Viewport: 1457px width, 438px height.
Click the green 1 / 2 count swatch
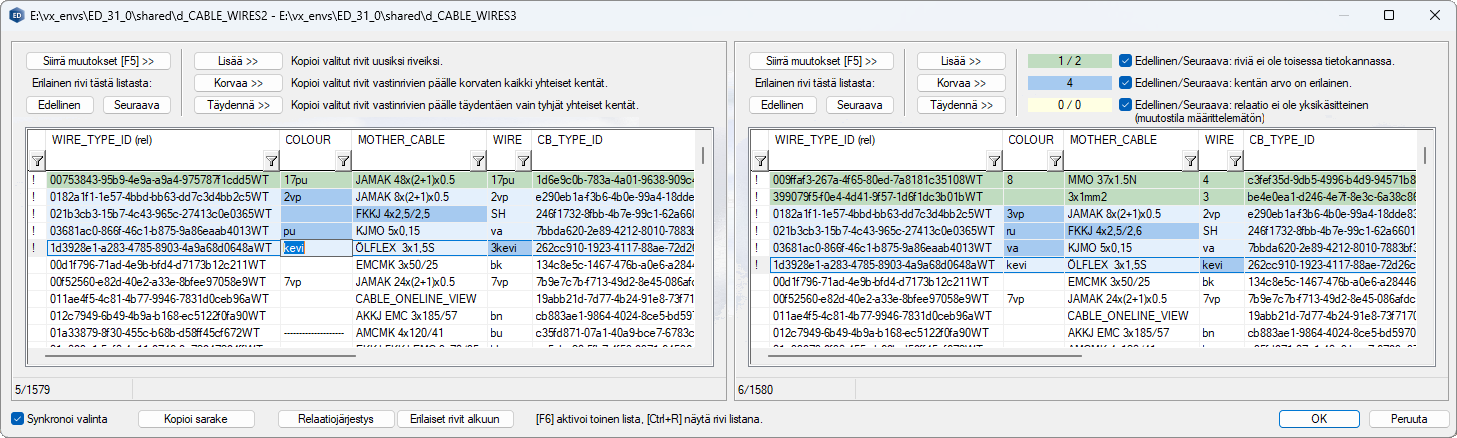click(1069, 61)
